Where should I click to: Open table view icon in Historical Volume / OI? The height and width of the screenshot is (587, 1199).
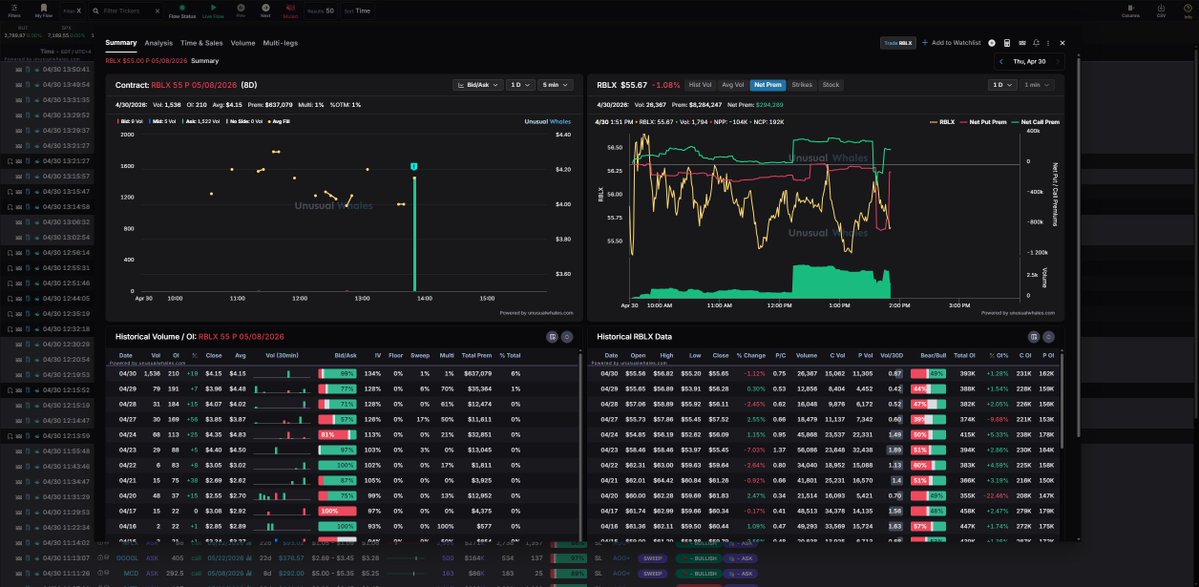click(552, 336)
